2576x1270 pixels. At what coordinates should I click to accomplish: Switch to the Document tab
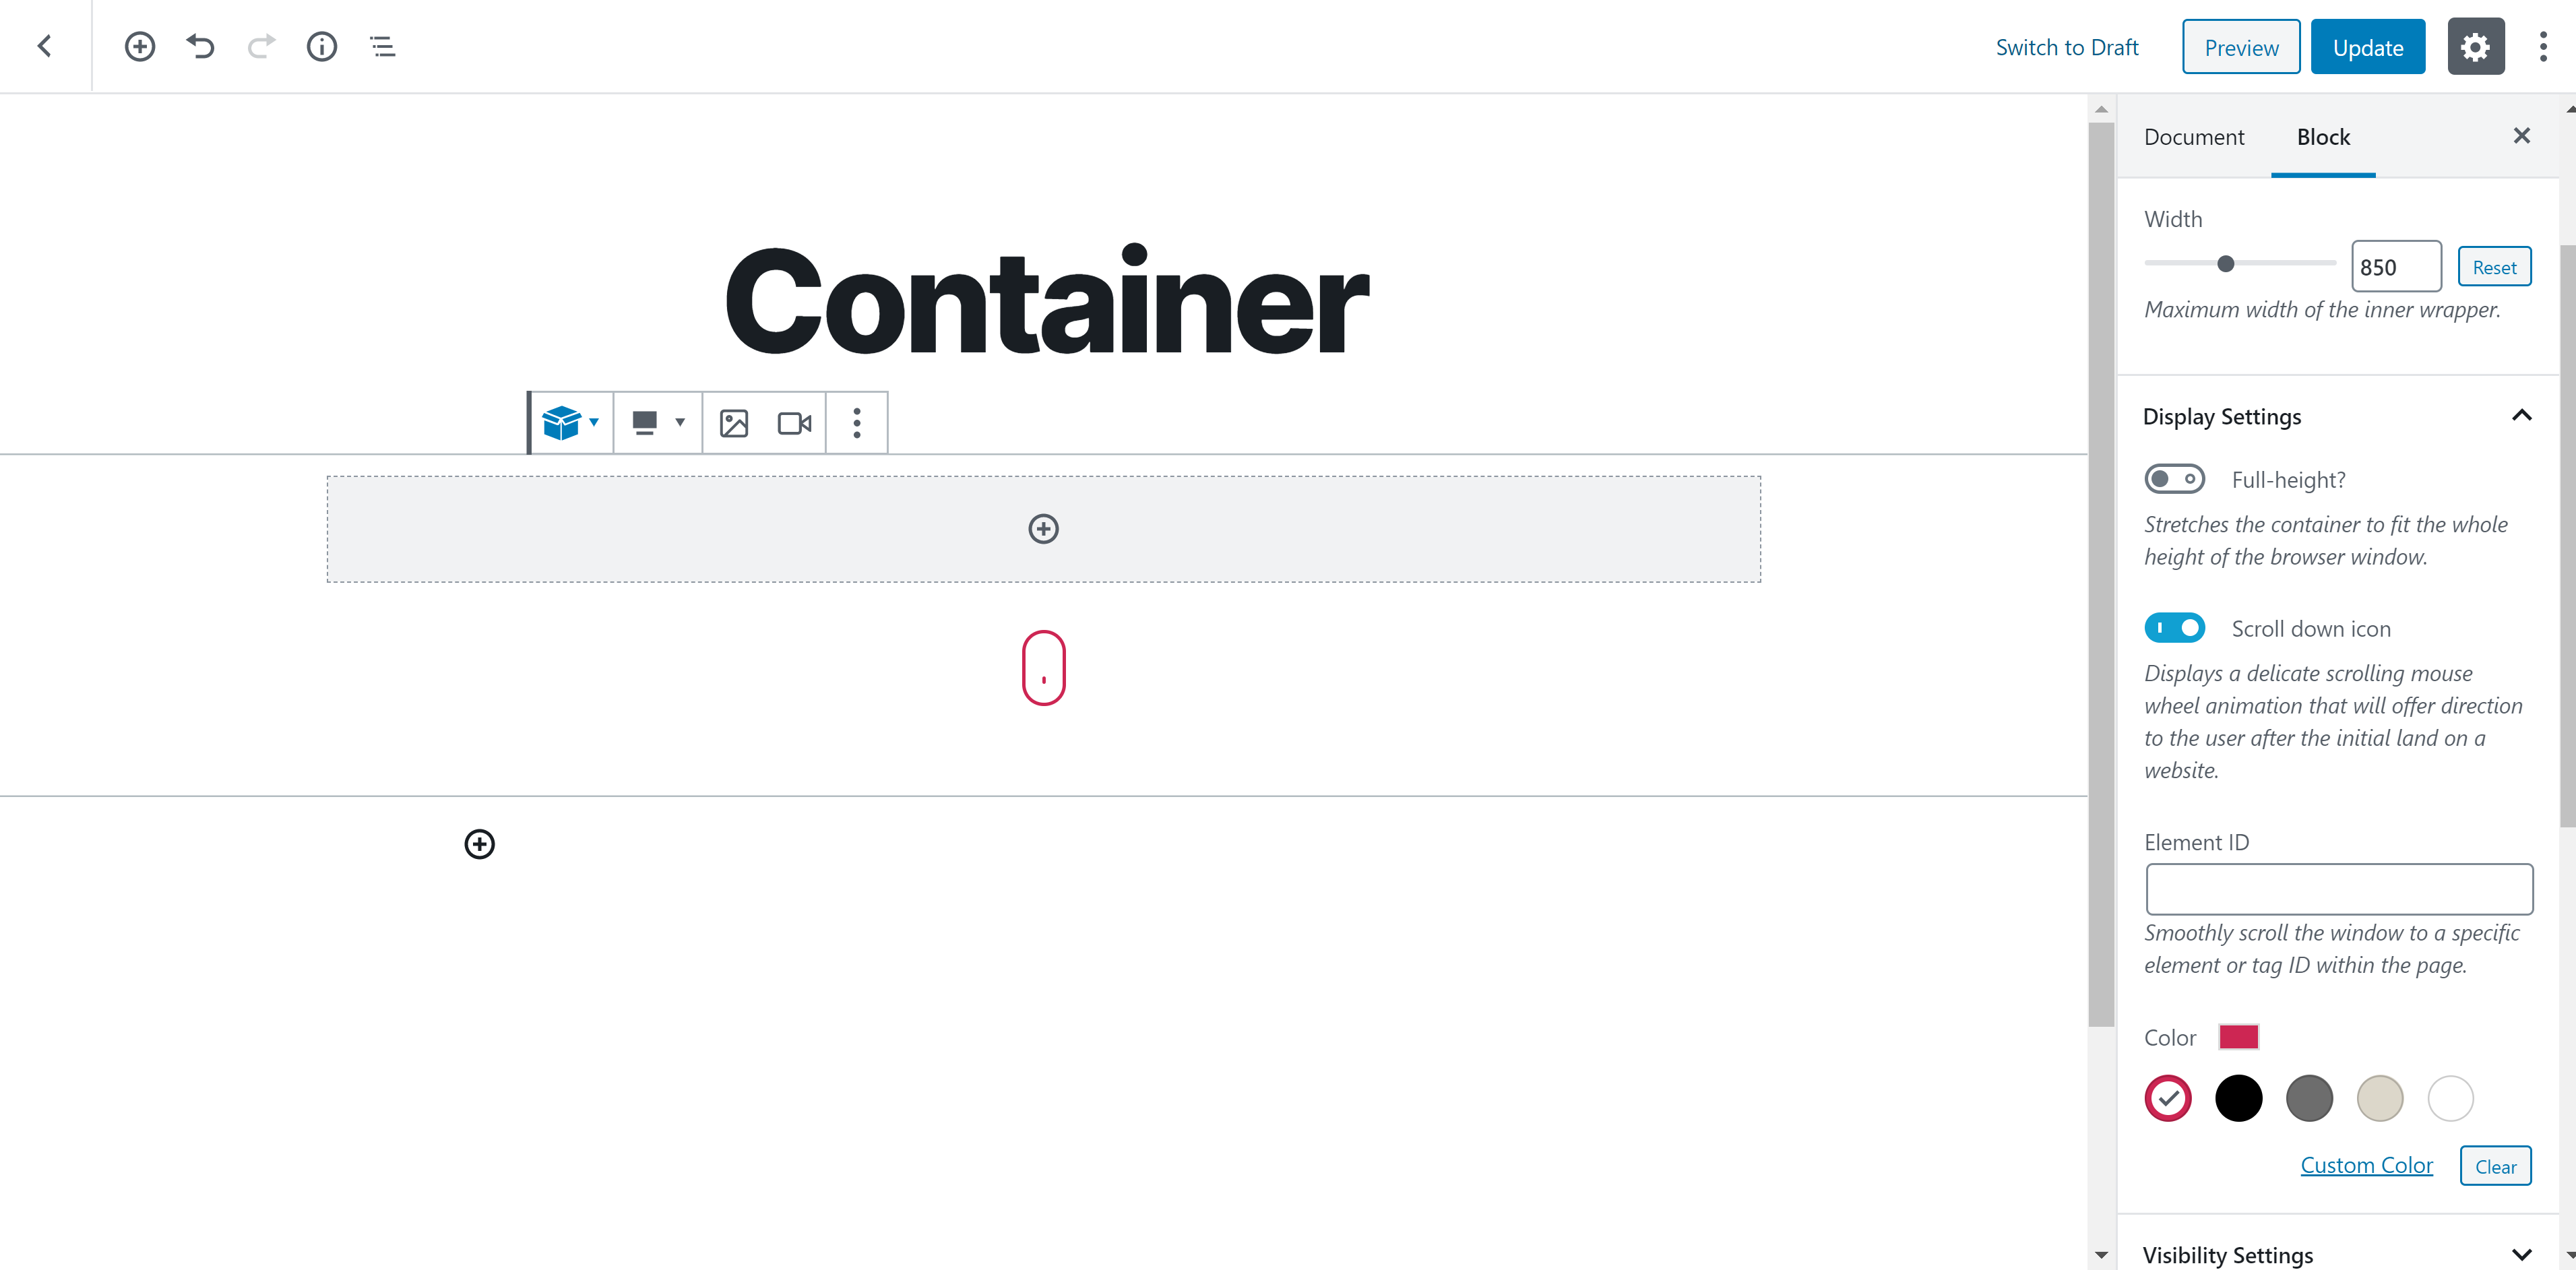click(2193, 137)
